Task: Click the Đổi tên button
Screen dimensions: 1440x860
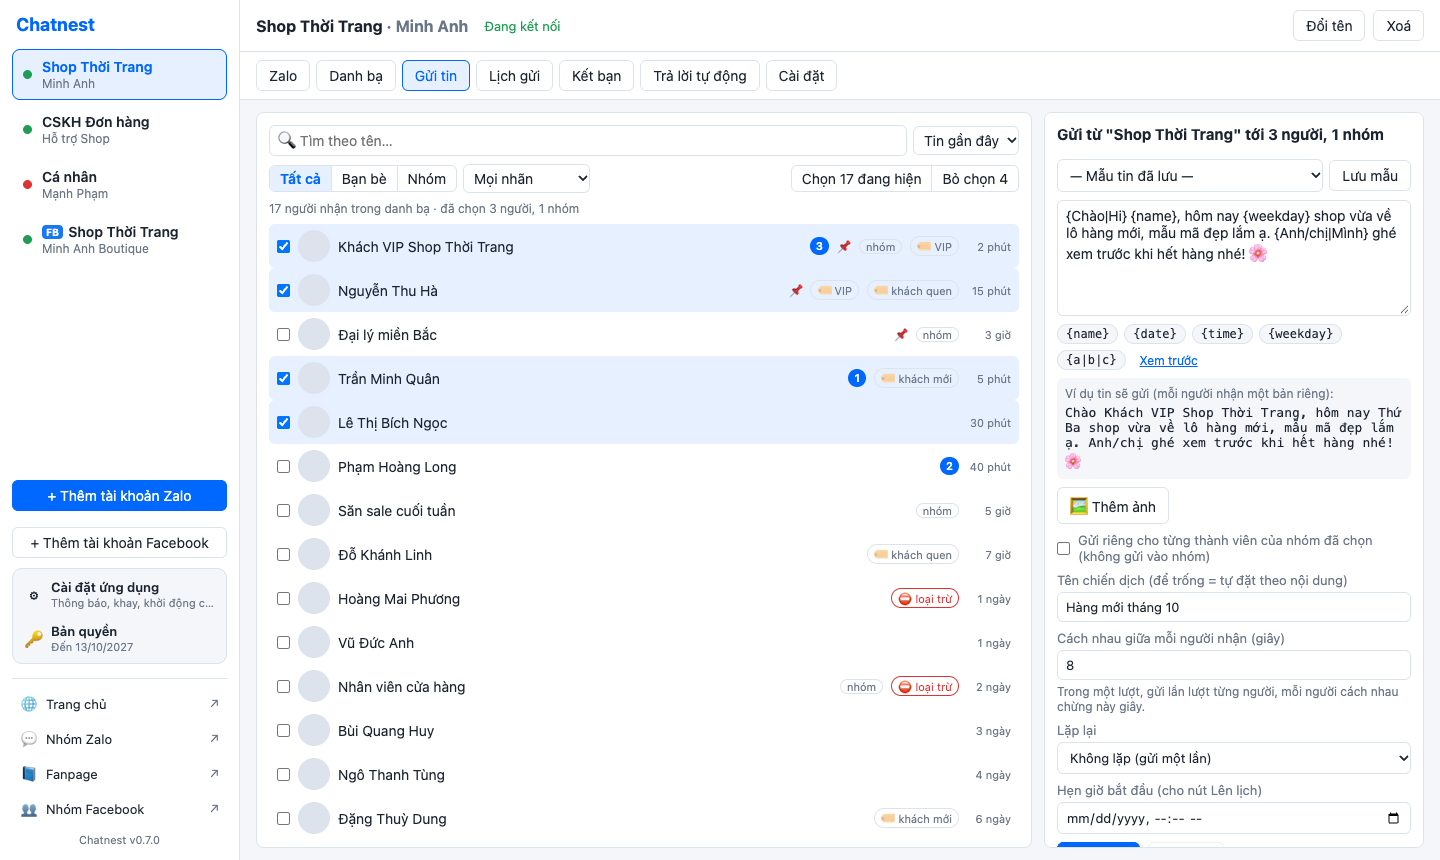Action: click(x=1329, y=26)
